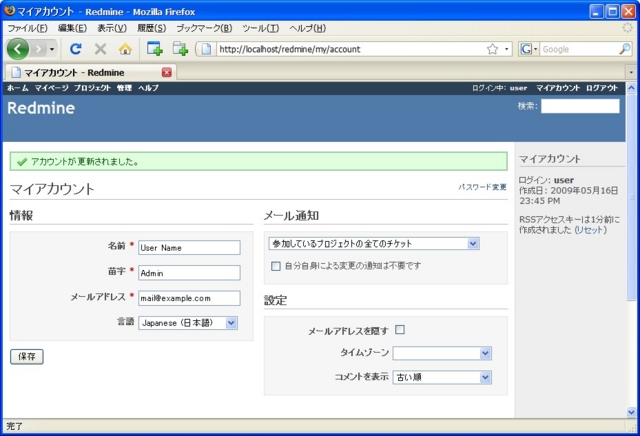Click the 苗字 field containing Admin
Image resolution: width=640 pixels, height=436 pixels.
(189, 273)
